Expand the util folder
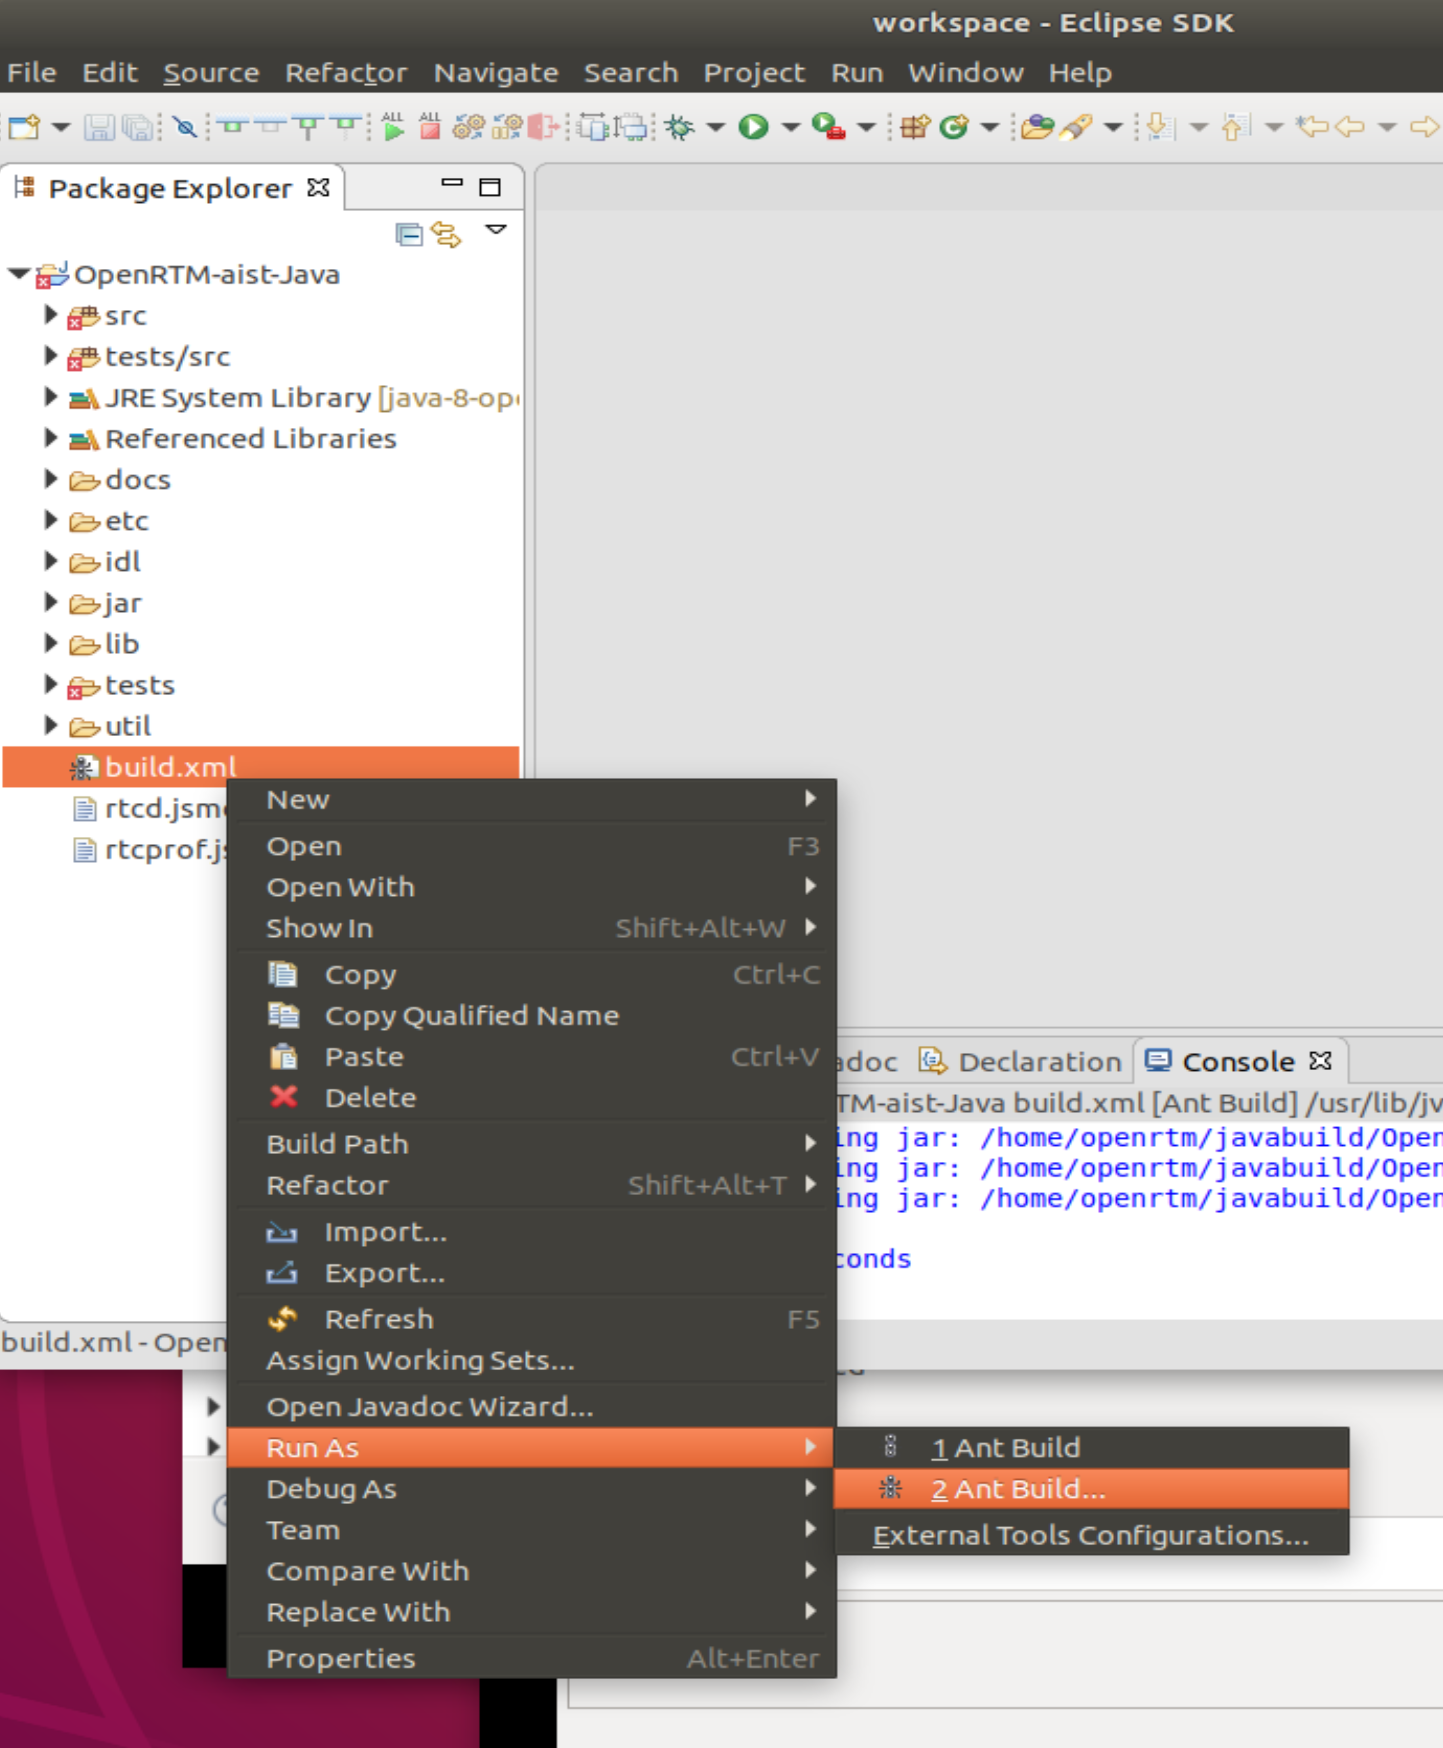 (50, 724)
